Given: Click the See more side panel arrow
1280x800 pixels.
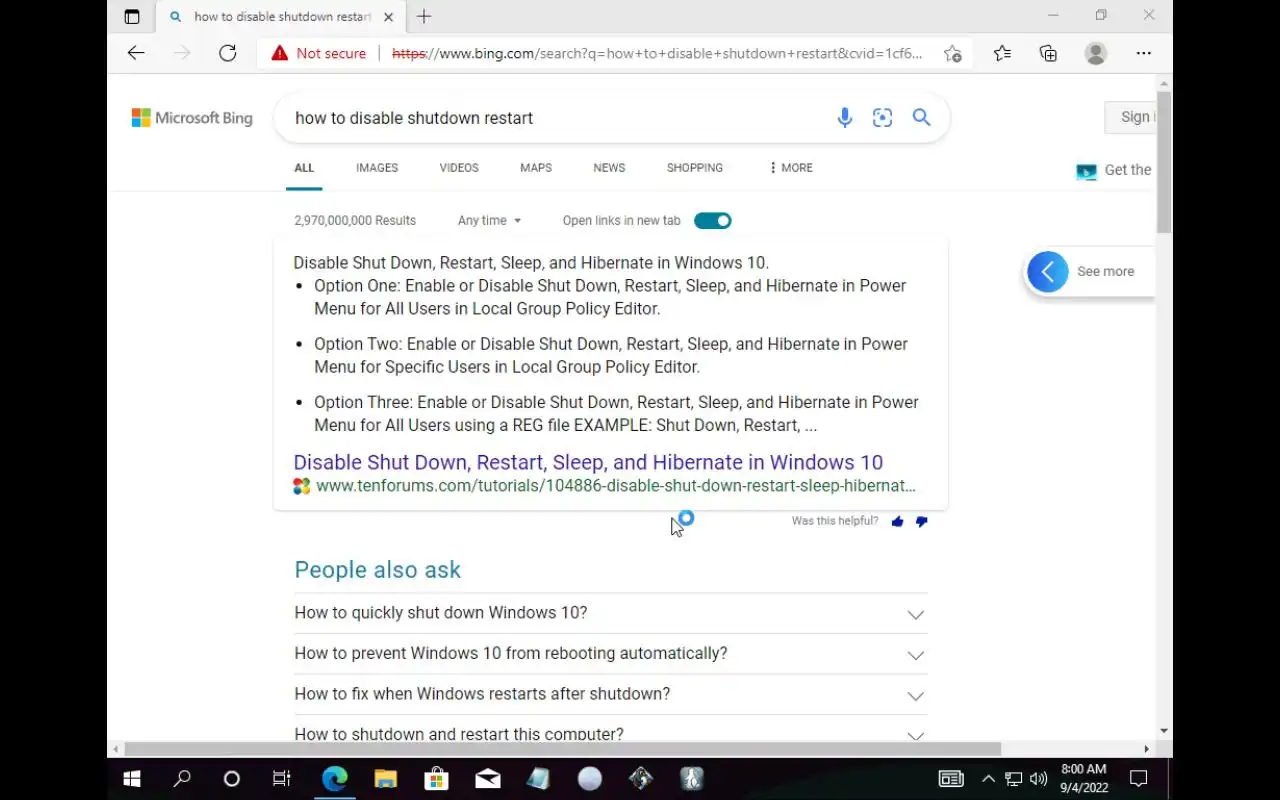Looking at the screenshot, I should 1048,271.
